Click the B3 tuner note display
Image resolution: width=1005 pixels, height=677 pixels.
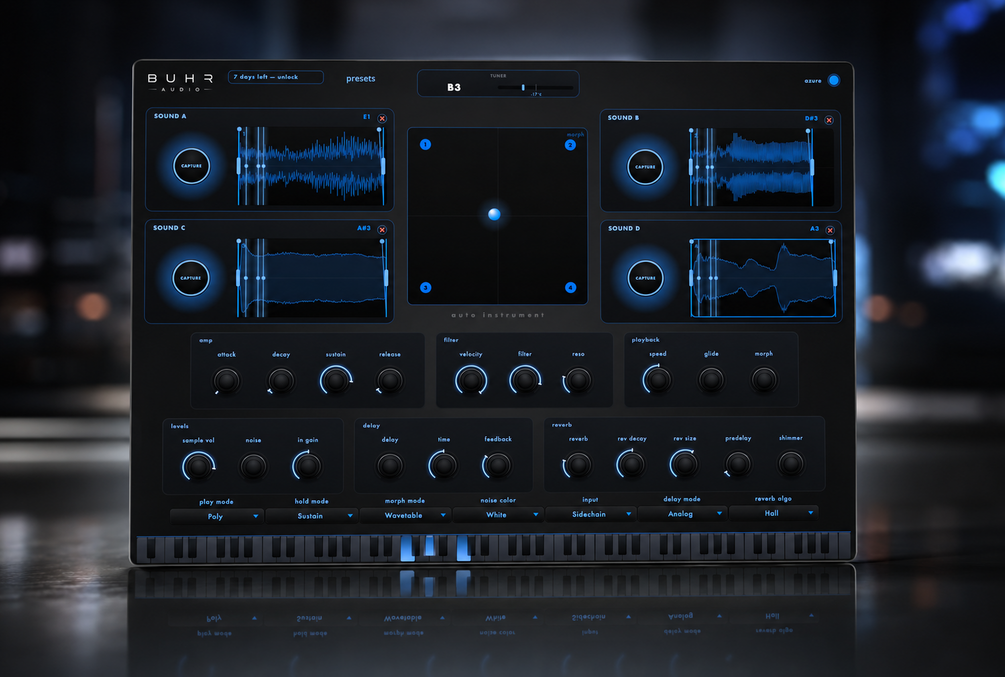[x=454, y=87]
